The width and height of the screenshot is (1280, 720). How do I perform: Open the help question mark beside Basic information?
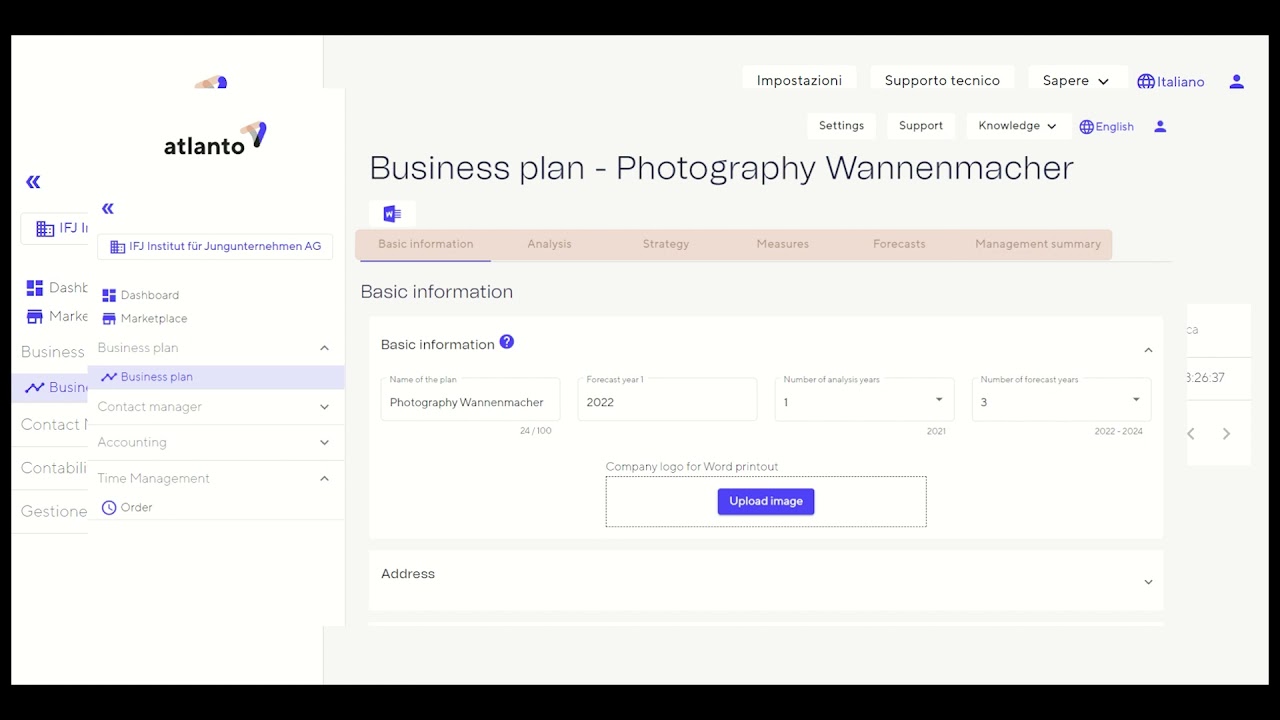pos(507,341)
